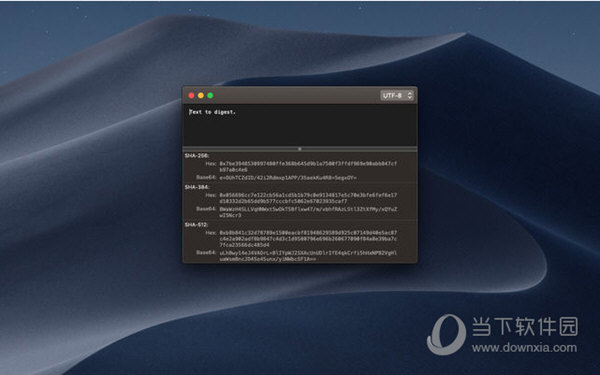
Task: Click the split divider handle below text area
Action: pyautogui.click(x=300, y=149)
